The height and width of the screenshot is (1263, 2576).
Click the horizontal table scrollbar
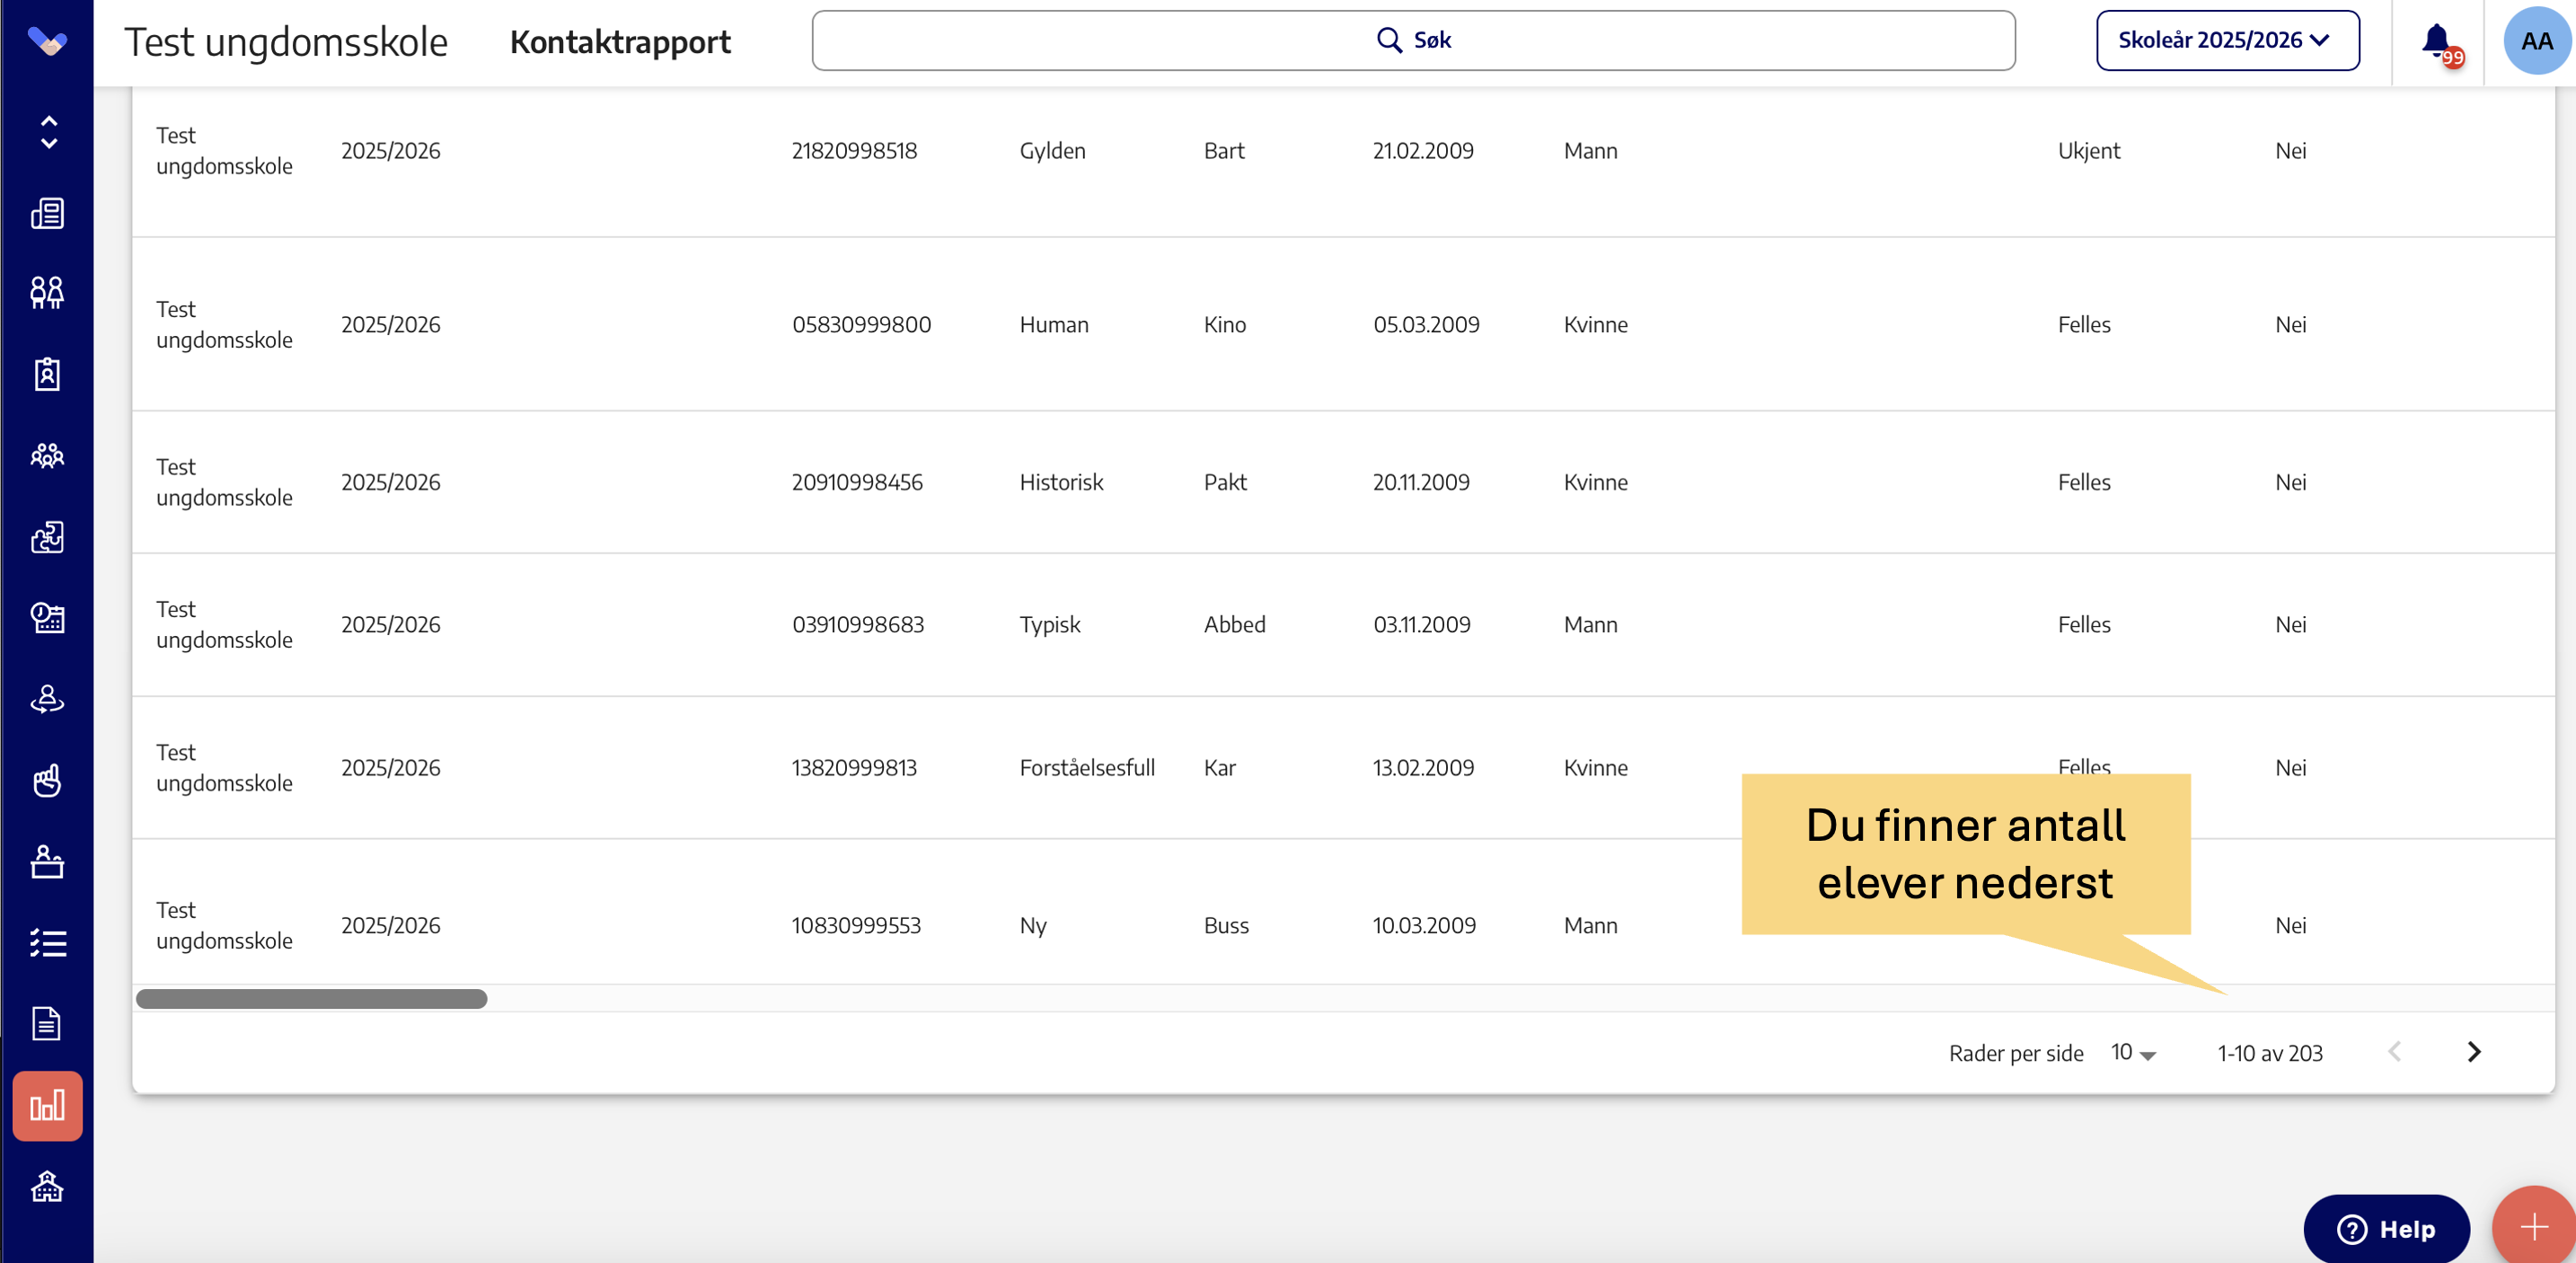[312, 999]
